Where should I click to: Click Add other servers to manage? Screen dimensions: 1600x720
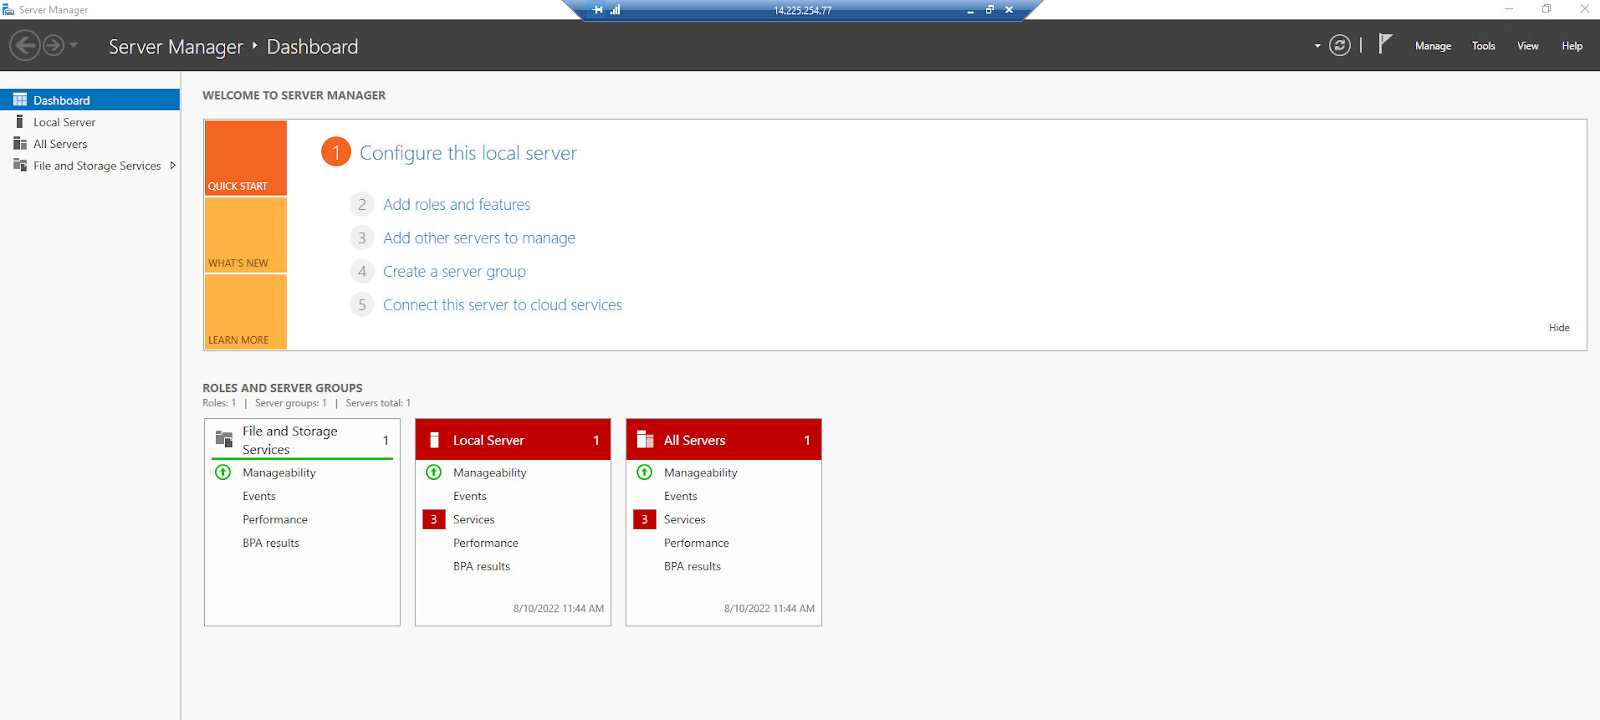(479, 238)
